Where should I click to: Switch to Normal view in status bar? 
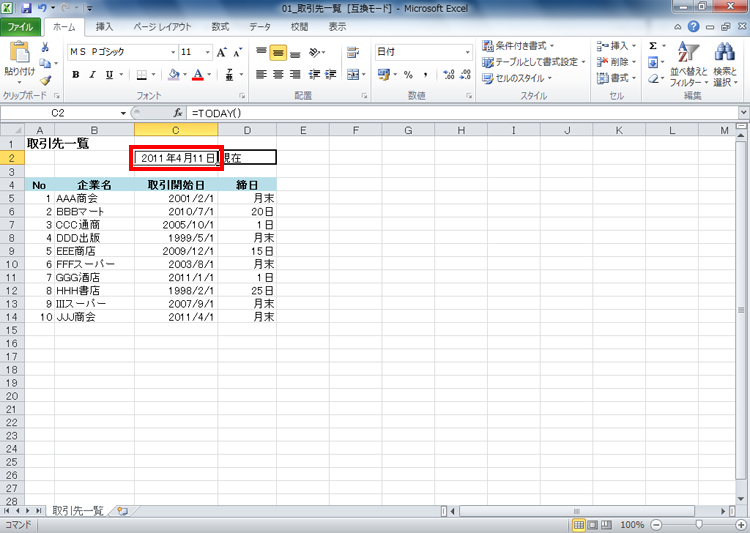tap(579, 525)
